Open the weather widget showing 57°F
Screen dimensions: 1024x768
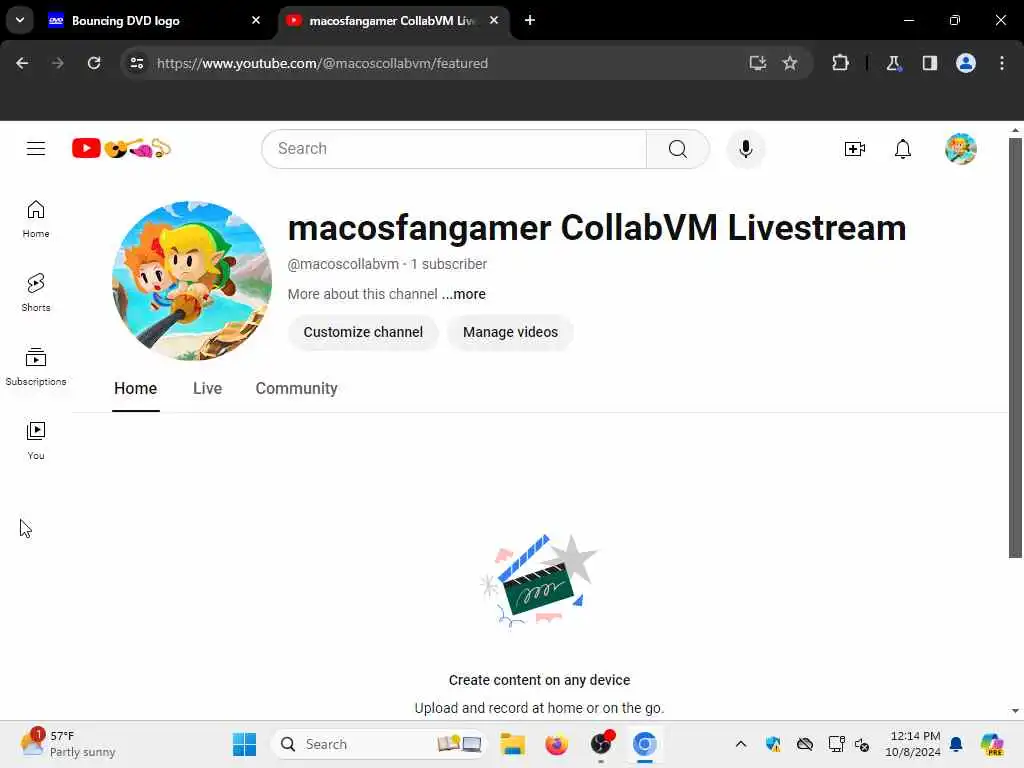coord(67,744)
